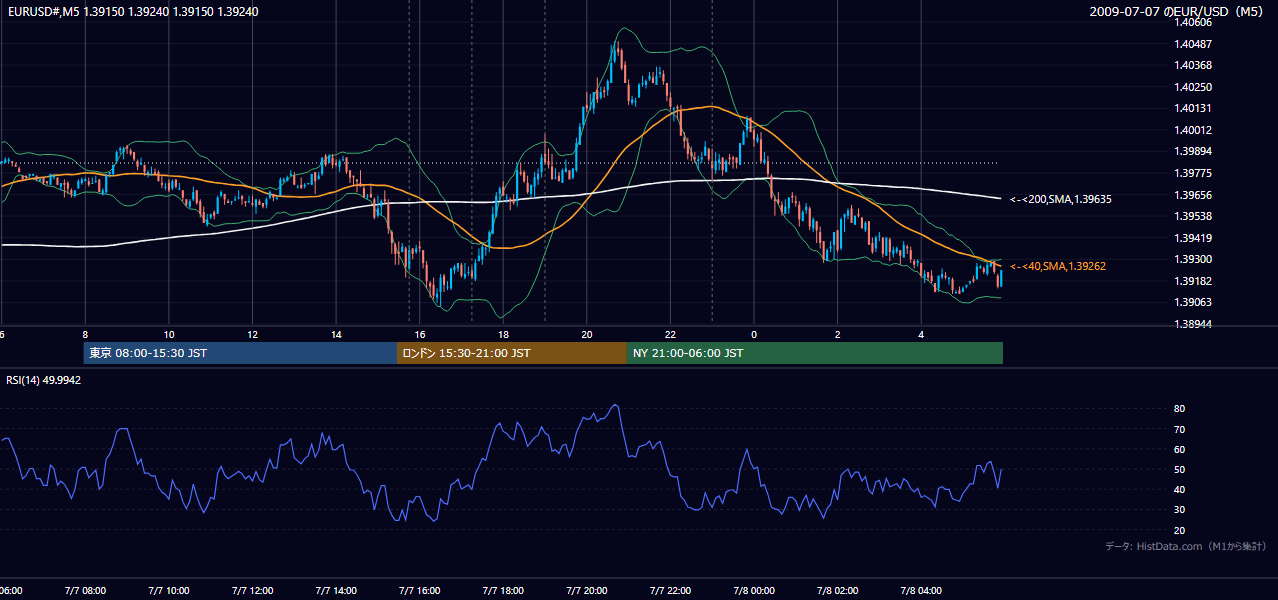Click price axis value 1.39538
The width and height of the screenshot is (1278, 600).
[1192, 216]
